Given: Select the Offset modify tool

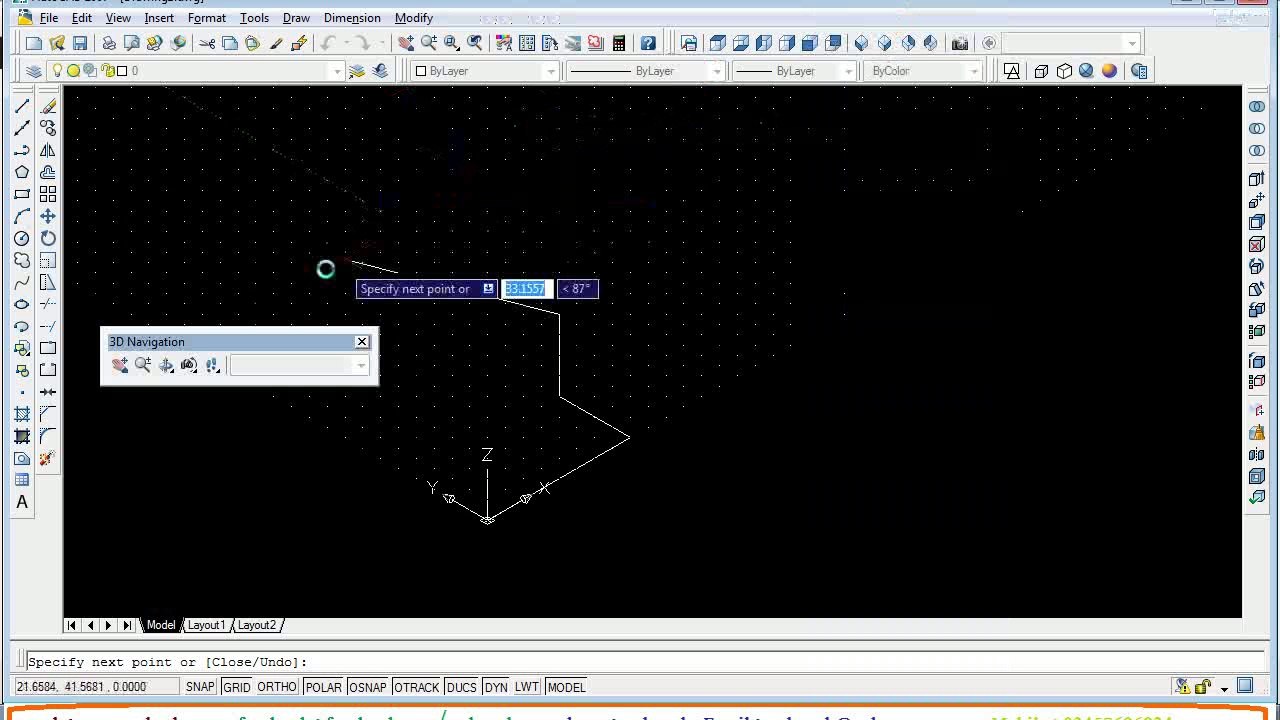Looking at the screenshot, I should coord(48,172).
